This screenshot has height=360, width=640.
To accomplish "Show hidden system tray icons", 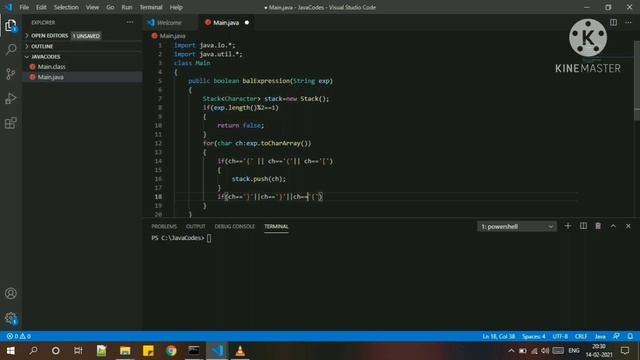I will (511, 351).
